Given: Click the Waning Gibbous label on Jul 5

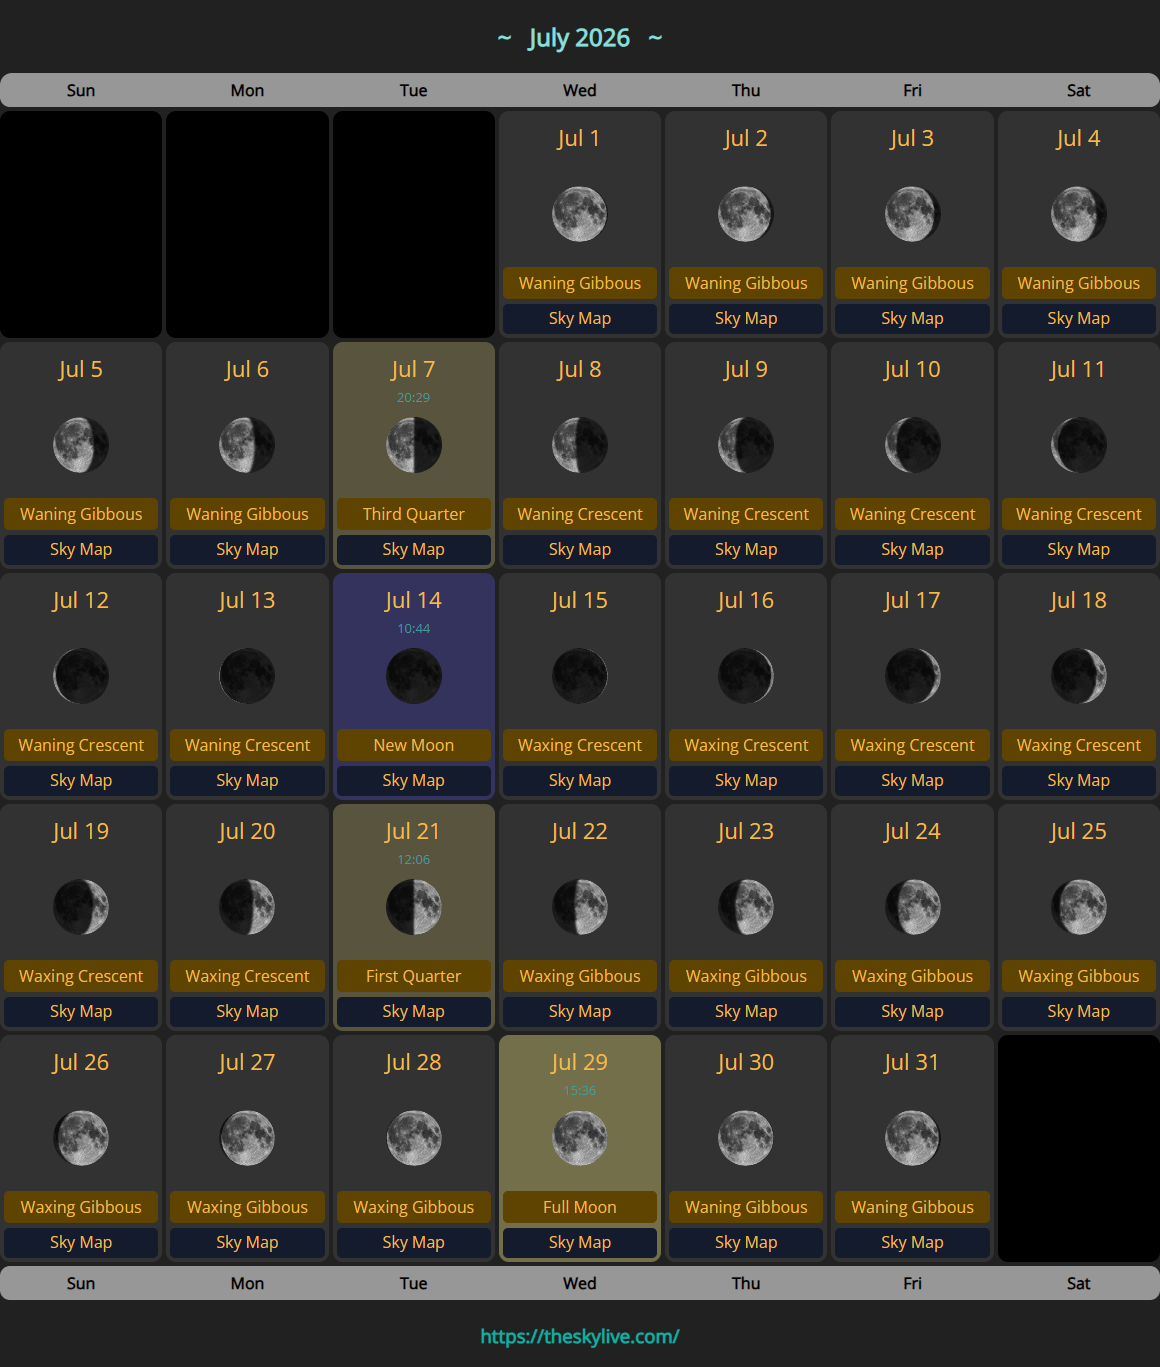Looking at the screenshot, I should [x=81, y=514].
